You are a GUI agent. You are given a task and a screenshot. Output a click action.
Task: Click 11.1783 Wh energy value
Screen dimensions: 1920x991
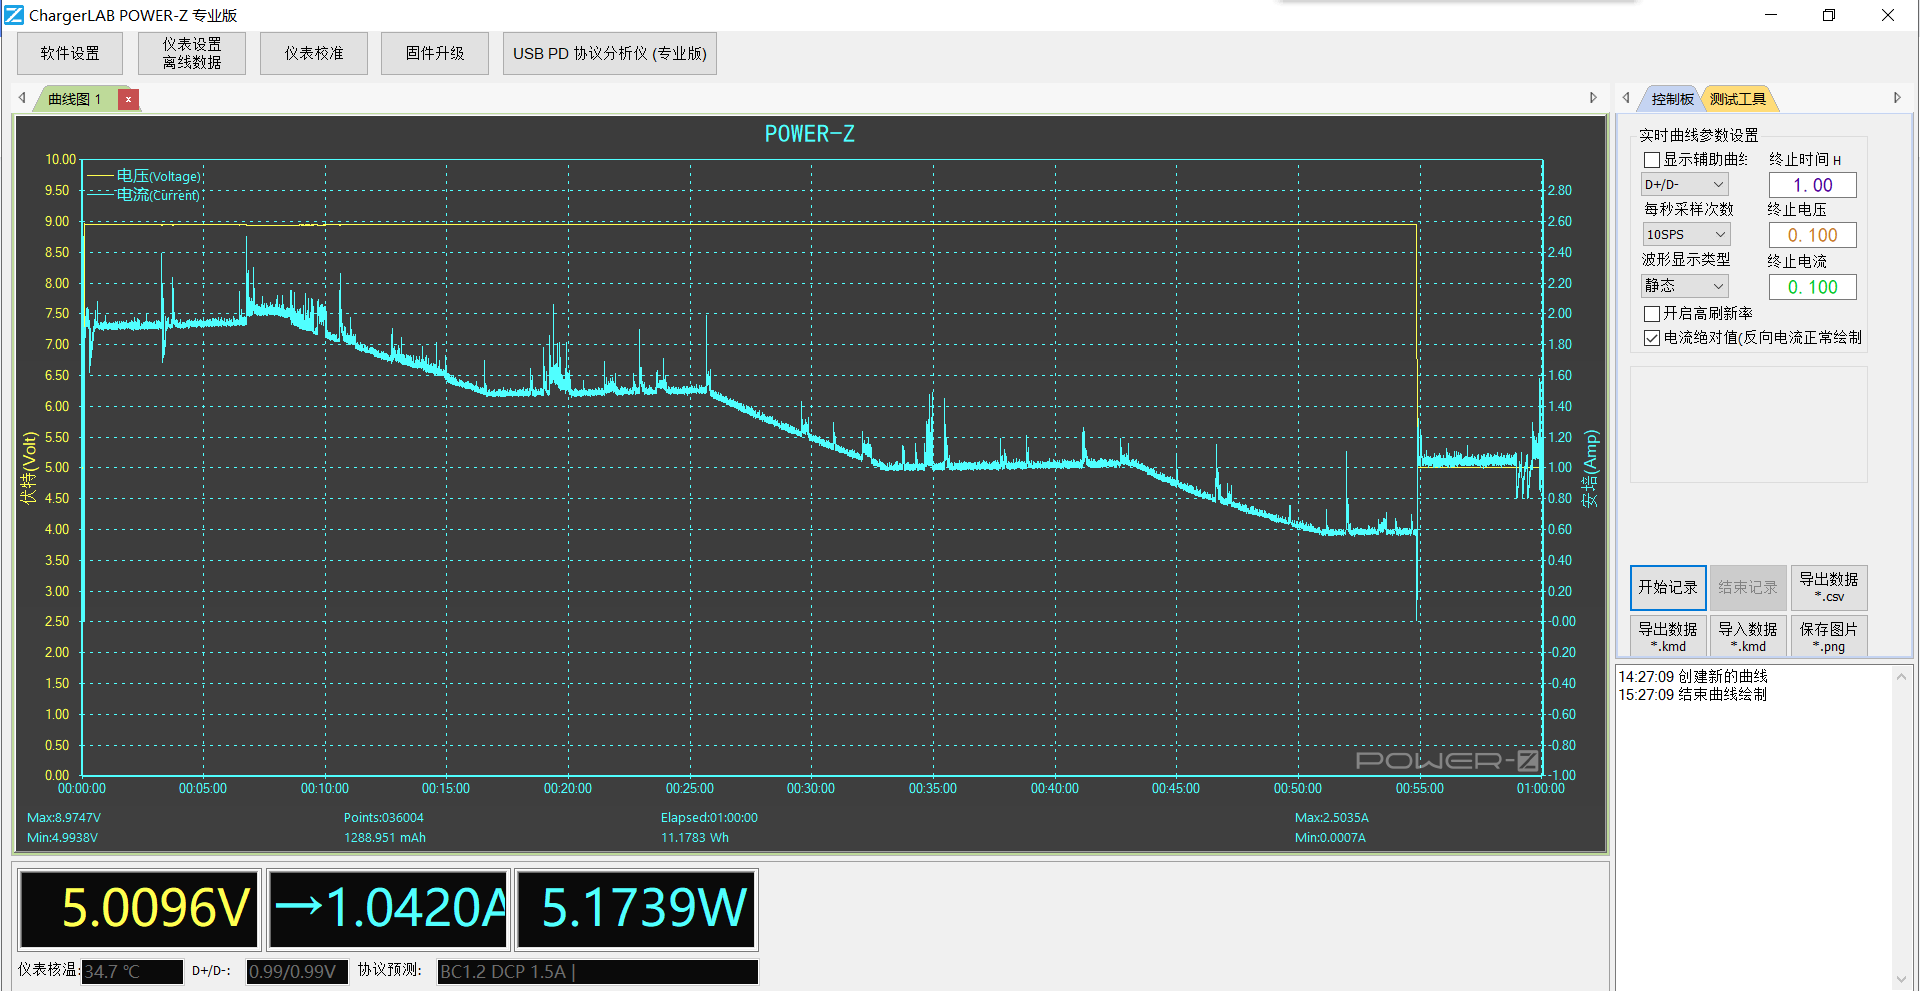point(694,838)
